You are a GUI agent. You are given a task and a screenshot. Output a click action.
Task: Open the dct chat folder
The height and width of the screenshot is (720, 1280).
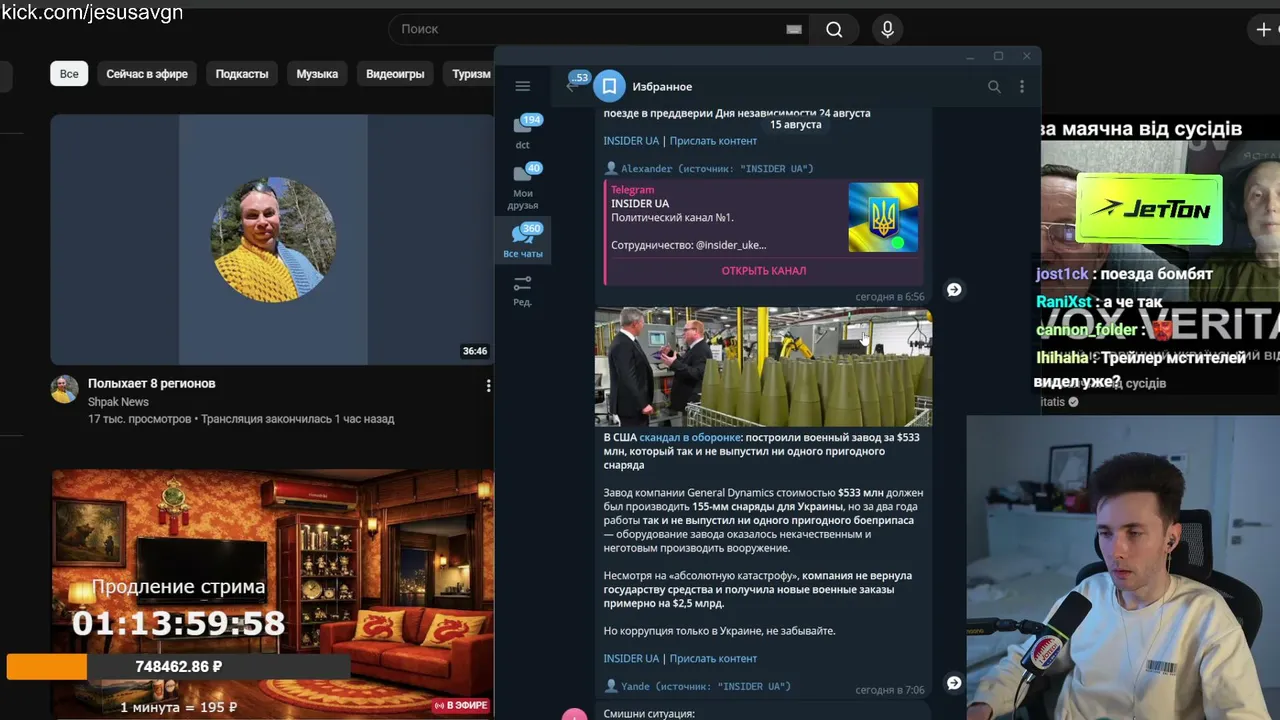tap(523, 131)
